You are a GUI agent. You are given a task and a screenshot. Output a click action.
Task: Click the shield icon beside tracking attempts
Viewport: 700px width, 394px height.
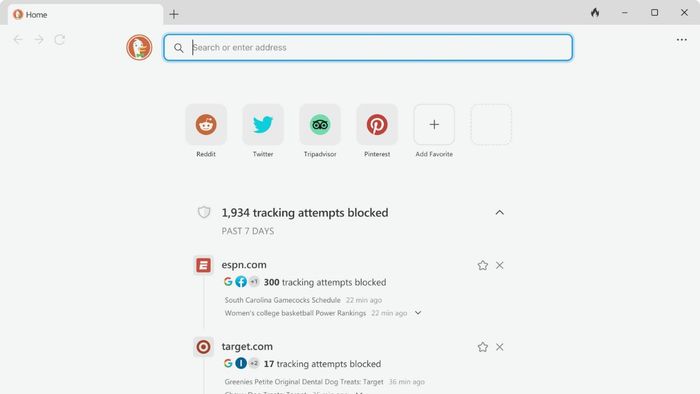tap(204, 212)
